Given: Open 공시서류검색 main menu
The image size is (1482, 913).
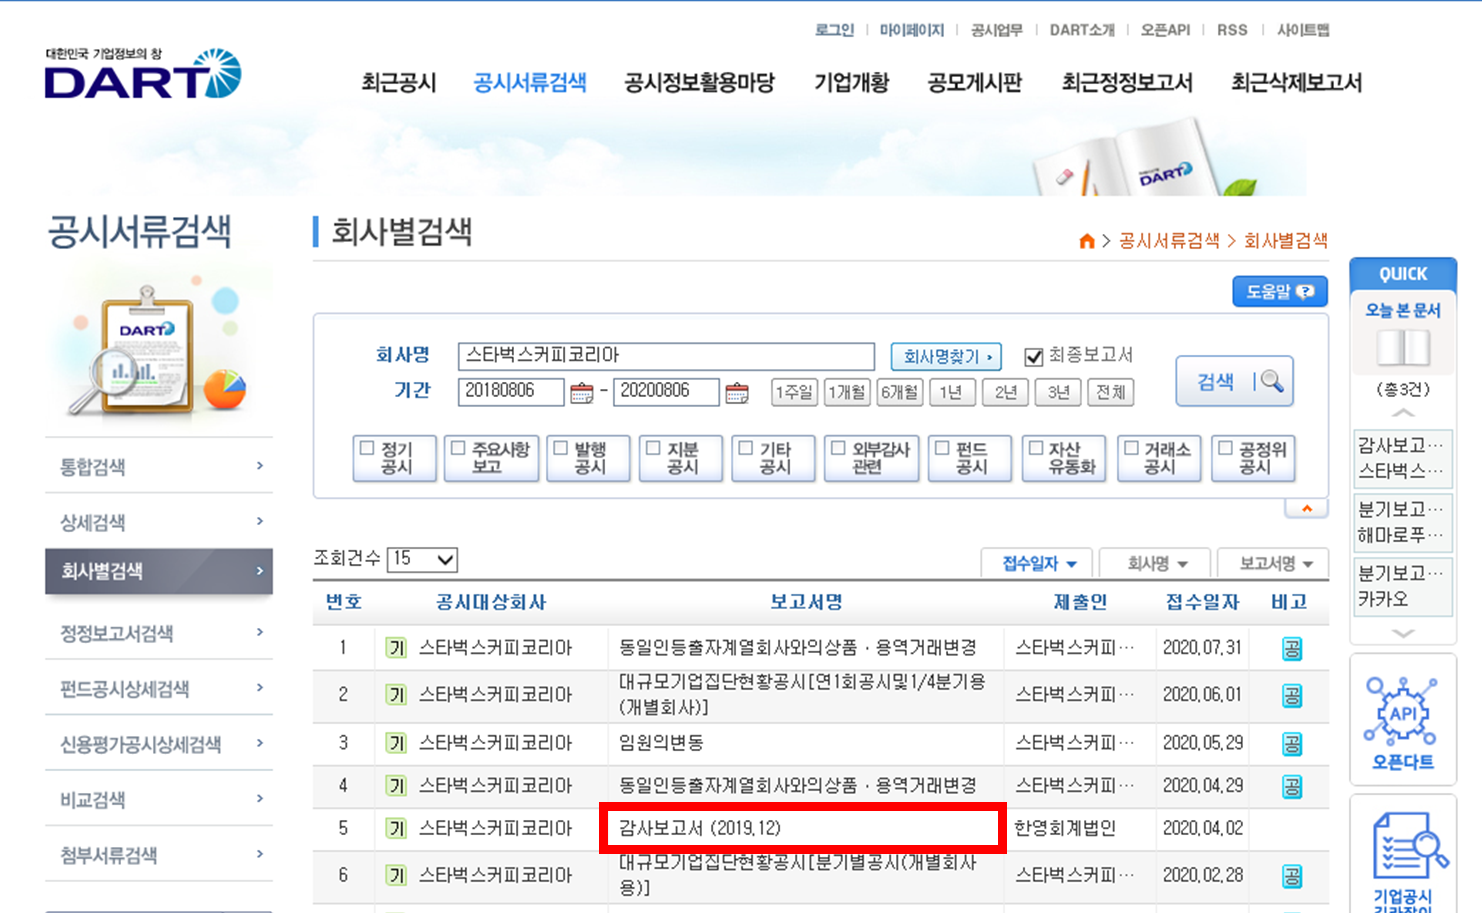Looking at the screenshot, I should click(x=530, y=83).
